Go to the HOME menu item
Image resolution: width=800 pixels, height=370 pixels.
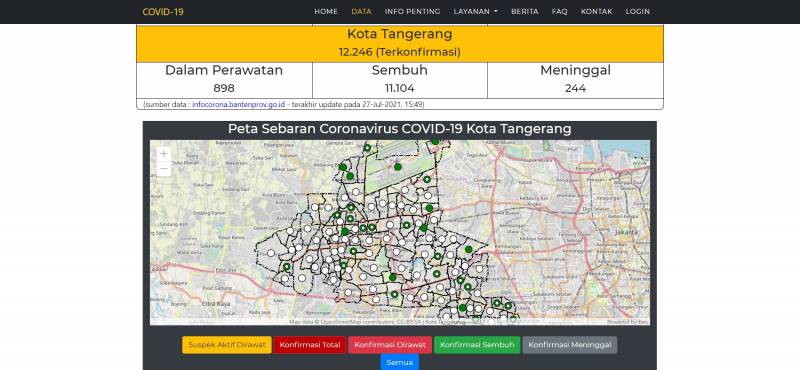[326, 12]
